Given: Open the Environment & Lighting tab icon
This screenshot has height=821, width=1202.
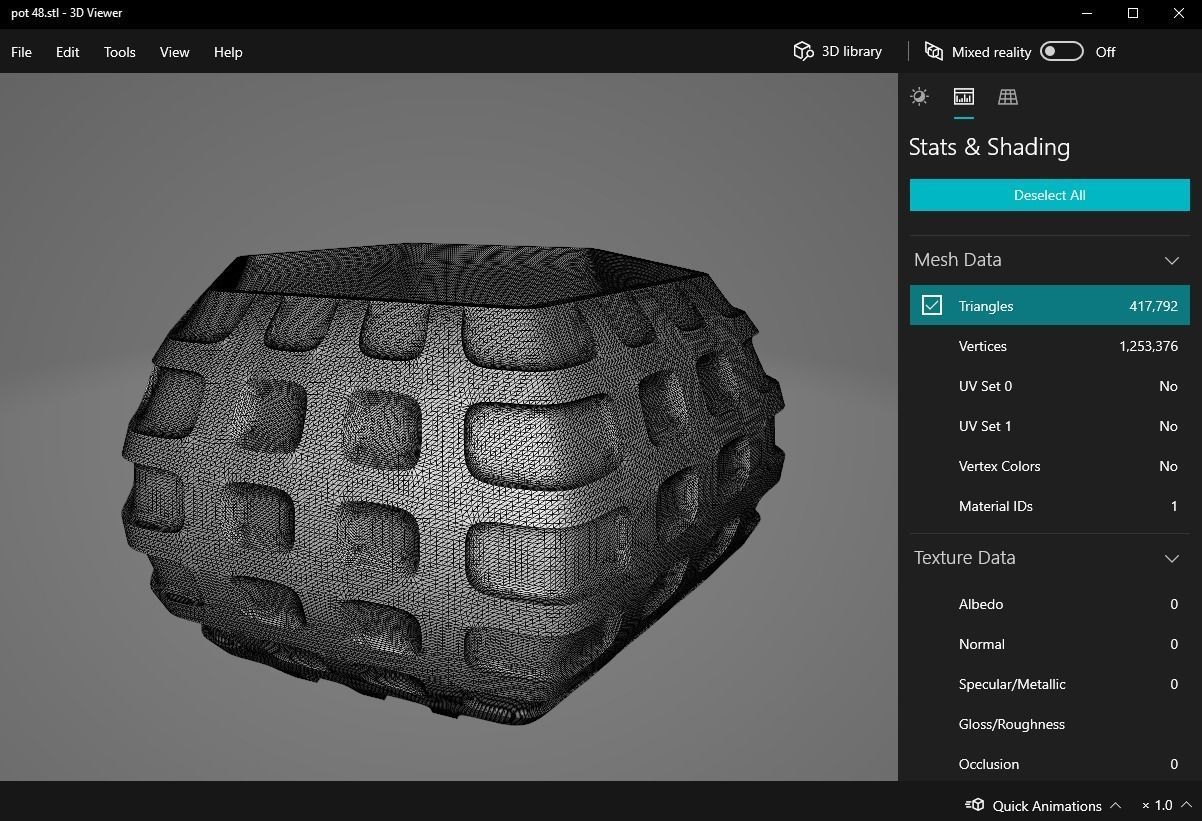Looking at the screenshot, I should (919, 97).
